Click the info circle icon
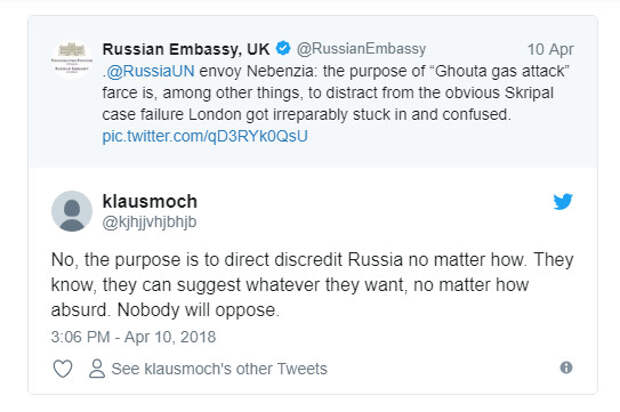The image size is (620, 412). pos(566,368)
